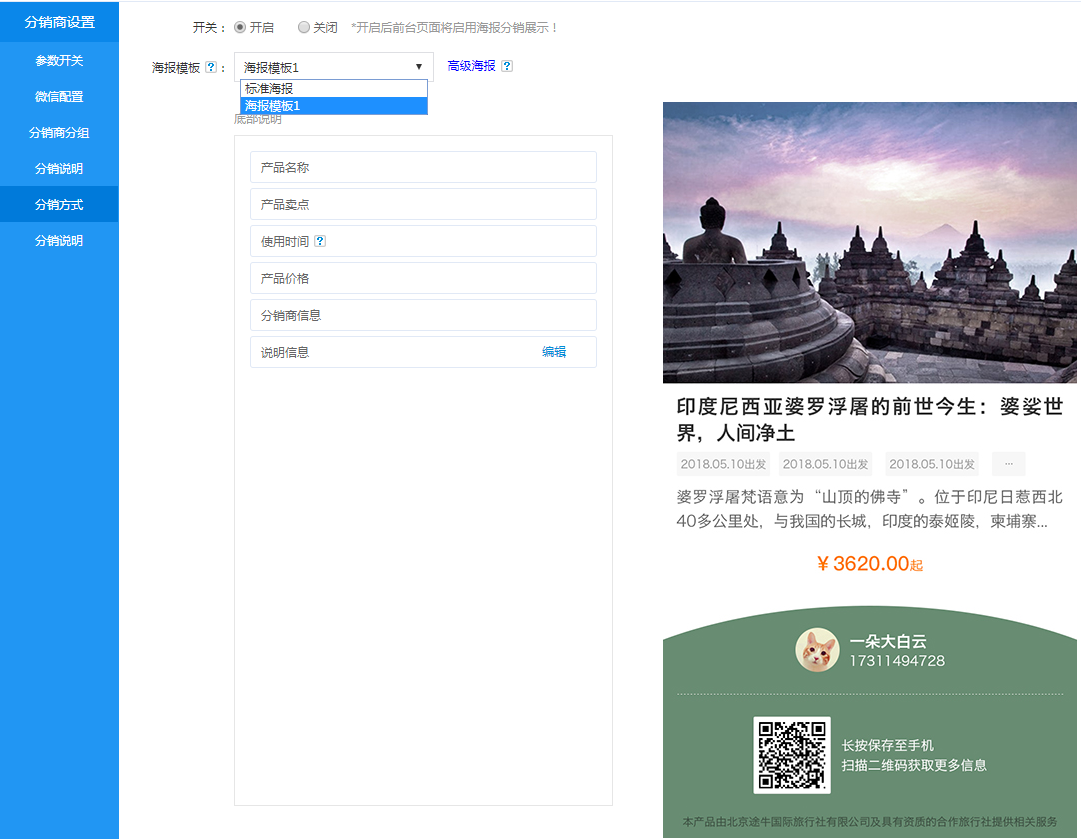Click help icon next to 使用时间
1081x839 pixels.
(x=320, y=241)
